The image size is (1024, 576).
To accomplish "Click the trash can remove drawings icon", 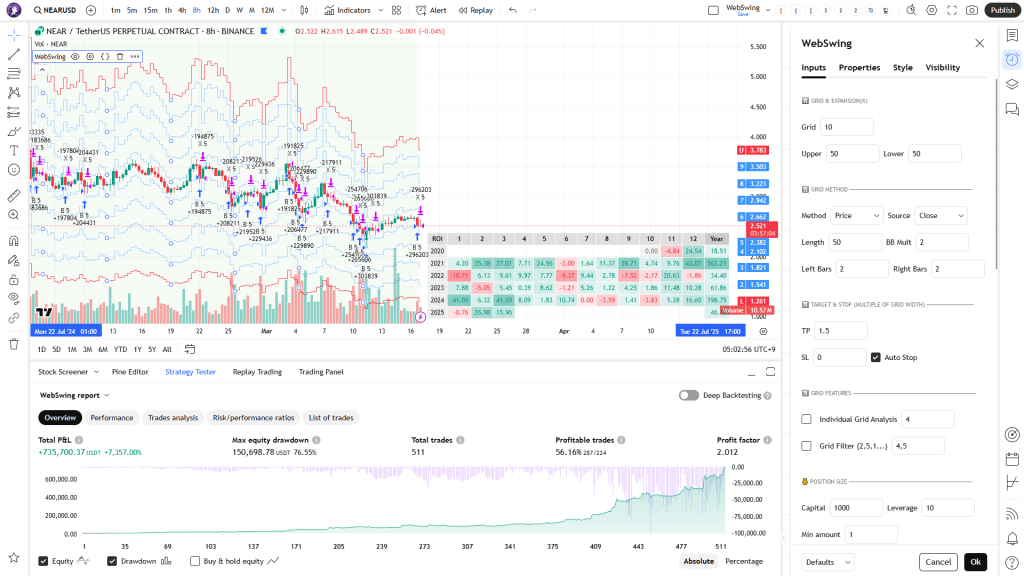I will point(14,344).
